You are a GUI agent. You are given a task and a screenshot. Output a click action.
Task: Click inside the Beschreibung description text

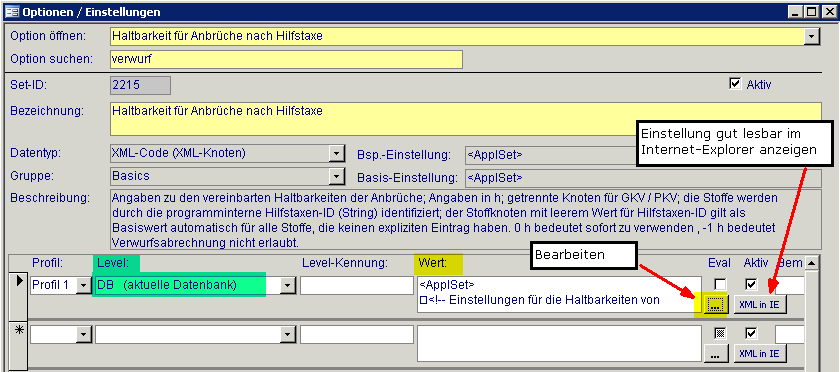click(466, 219)
